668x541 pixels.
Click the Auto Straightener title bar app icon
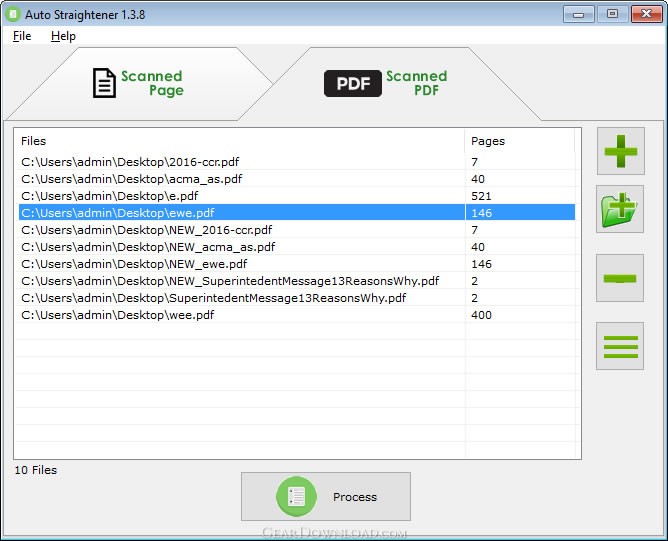pos(12,14)
